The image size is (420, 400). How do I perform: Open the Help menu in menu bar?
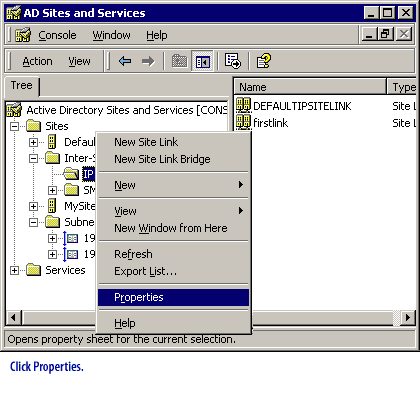(x=157, y=35)
